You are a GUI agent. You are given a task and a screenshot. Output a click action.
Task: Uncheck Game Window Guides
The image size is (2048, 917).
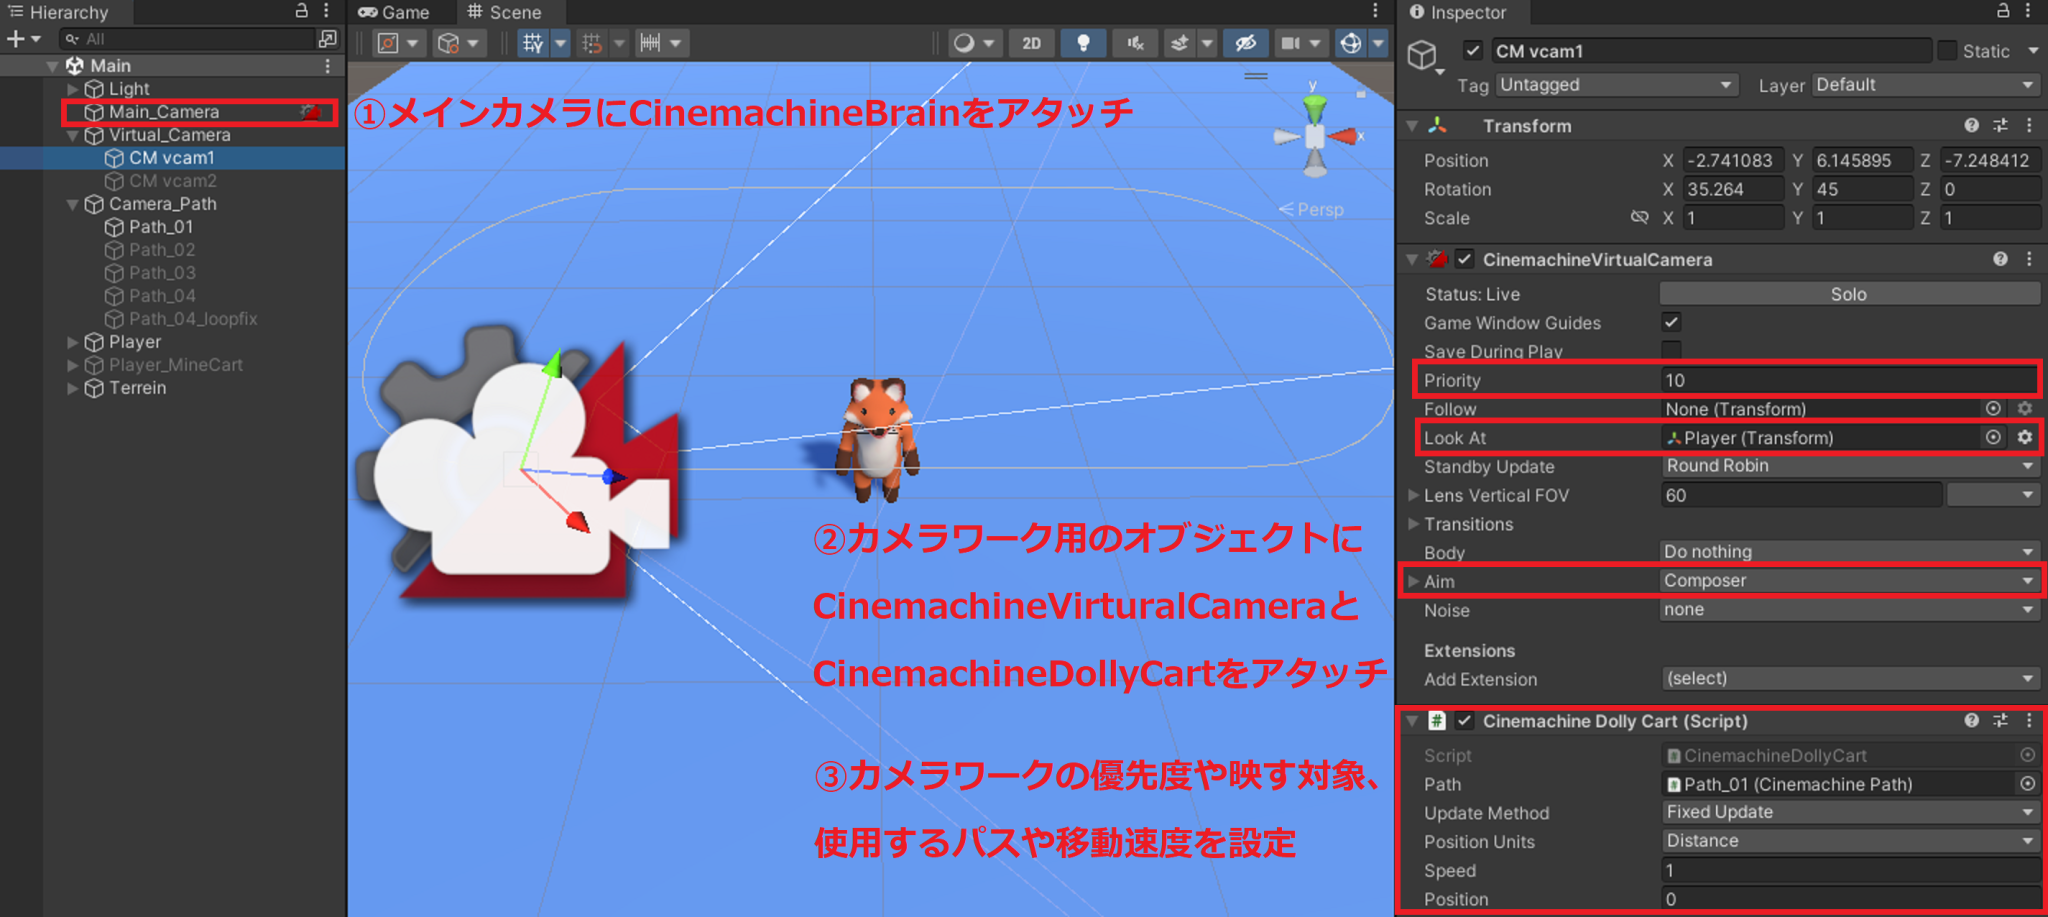click(x=1673, y=322)
